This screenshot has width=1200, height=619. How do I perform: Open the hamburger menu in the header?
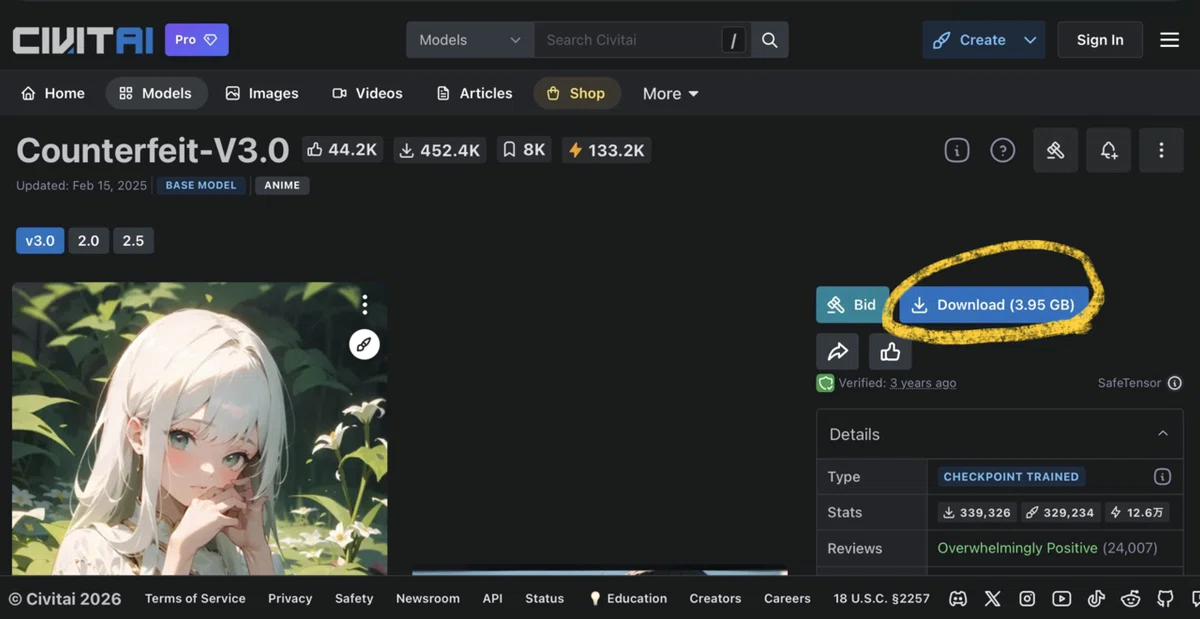tap(1170, 40)
